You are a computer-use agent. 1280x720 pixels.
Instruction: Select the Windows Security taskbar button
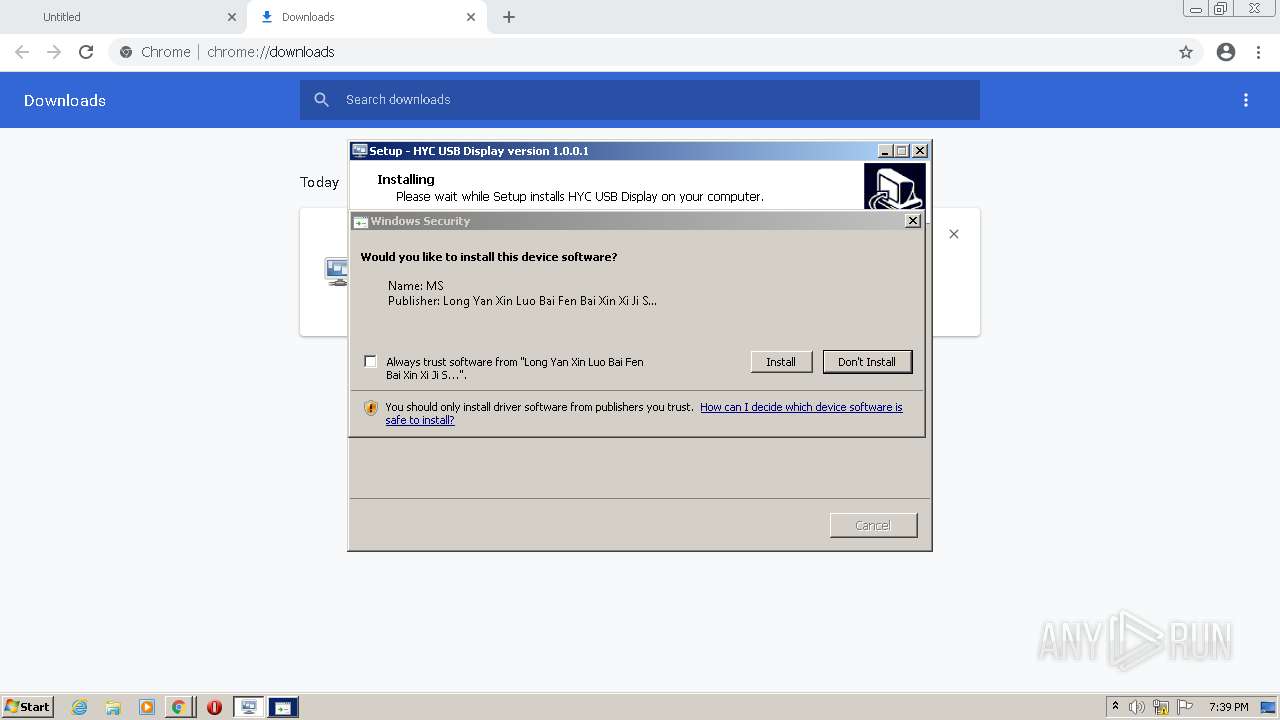tap(283, 707)
